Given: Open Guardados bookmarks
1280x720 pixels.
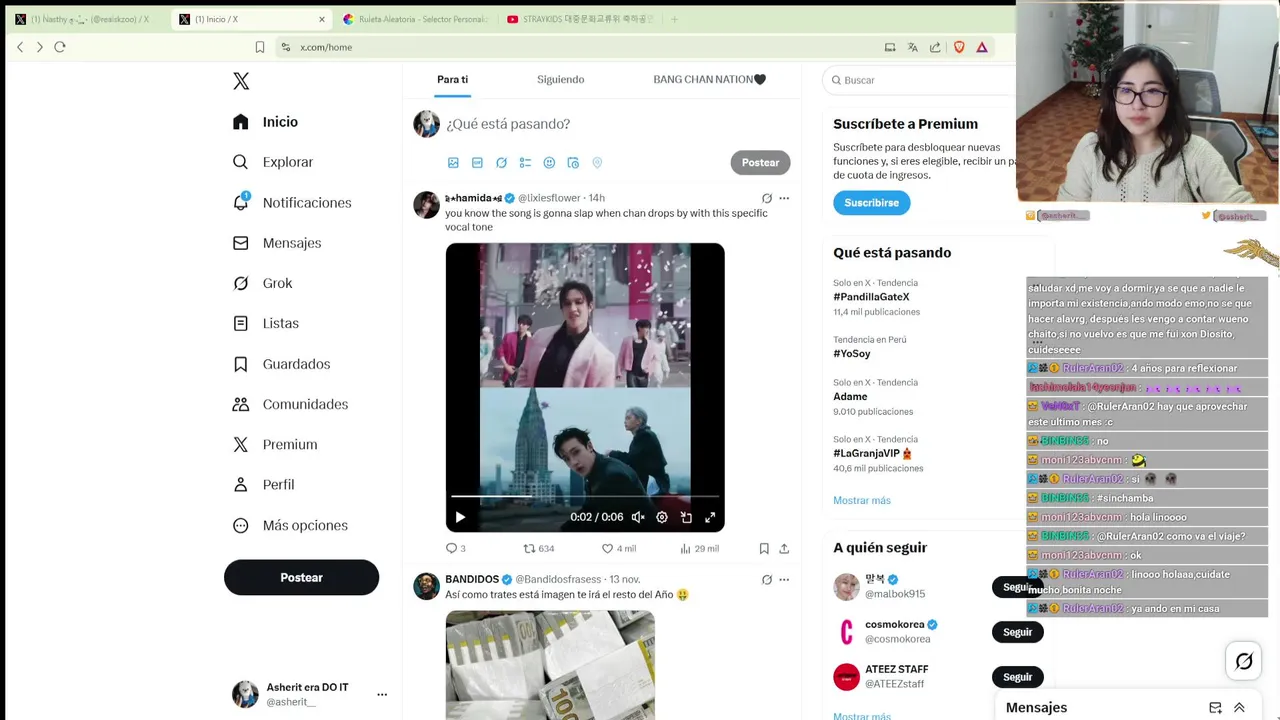Looking at the screenshot, I should click(281, 364).
